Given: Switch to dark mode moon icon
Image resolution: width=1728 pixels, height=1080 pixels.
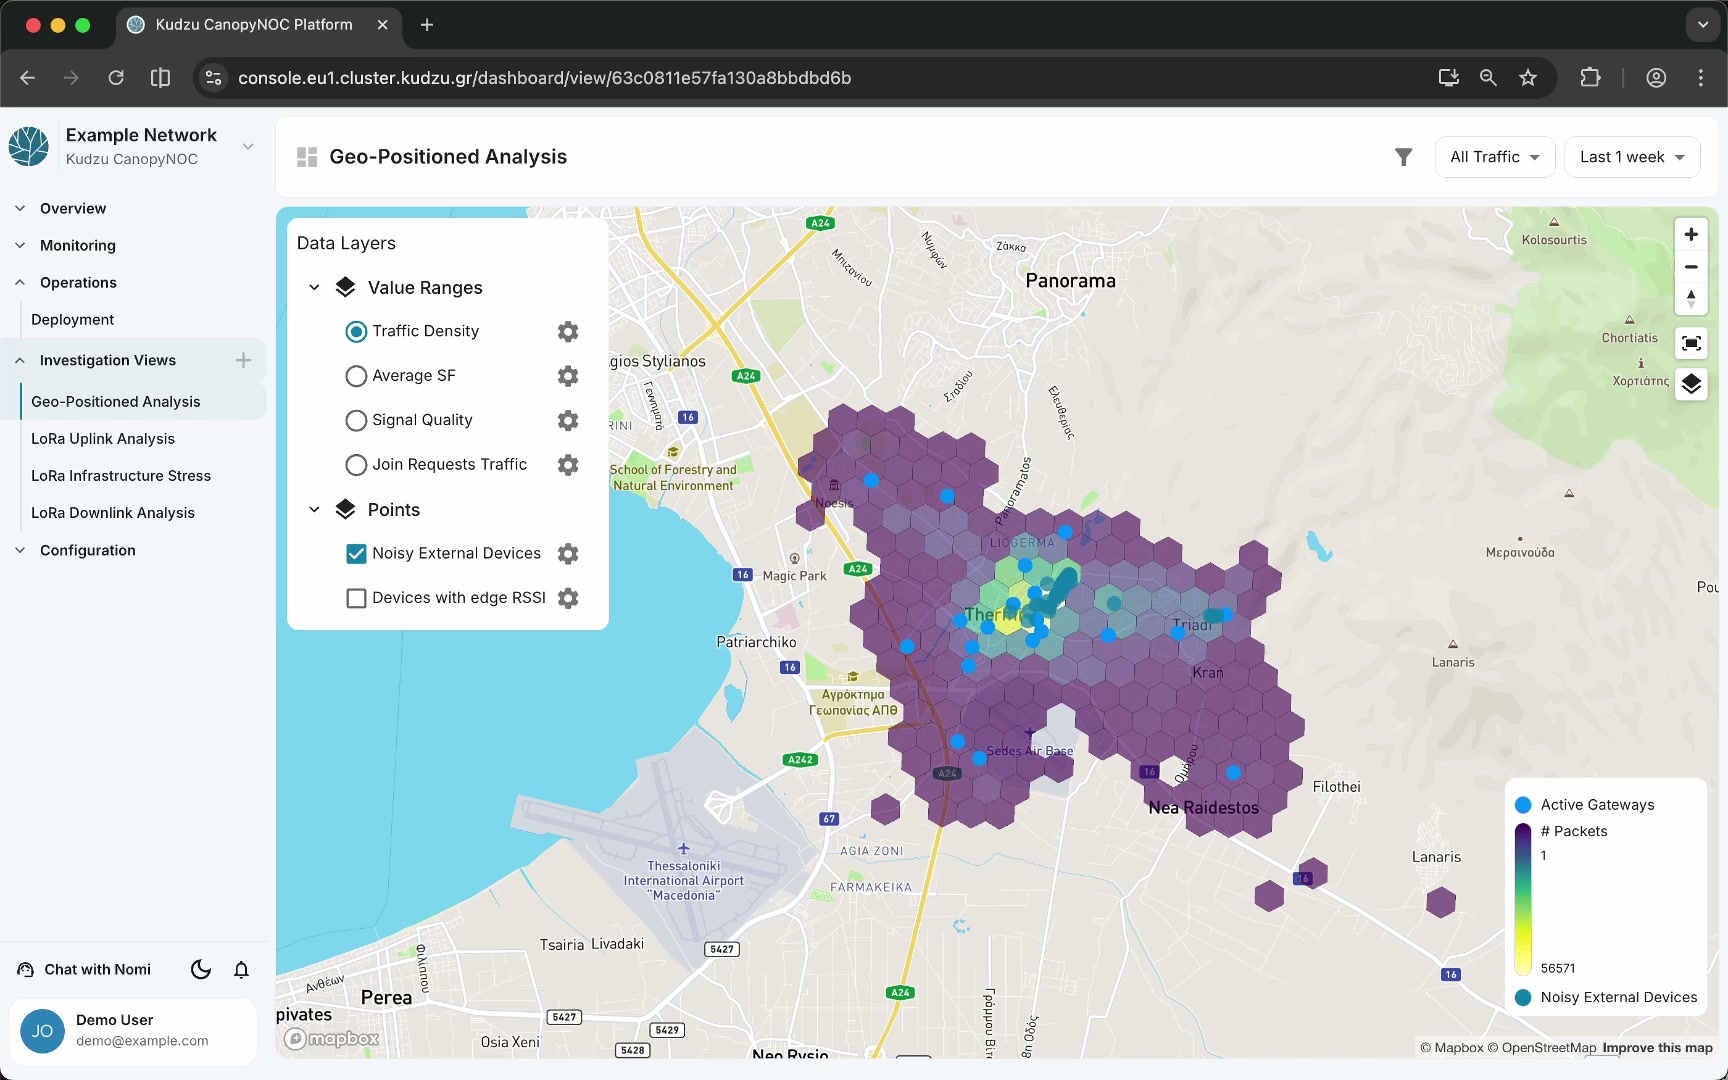Looking at the screenshot, I should 201,969.
